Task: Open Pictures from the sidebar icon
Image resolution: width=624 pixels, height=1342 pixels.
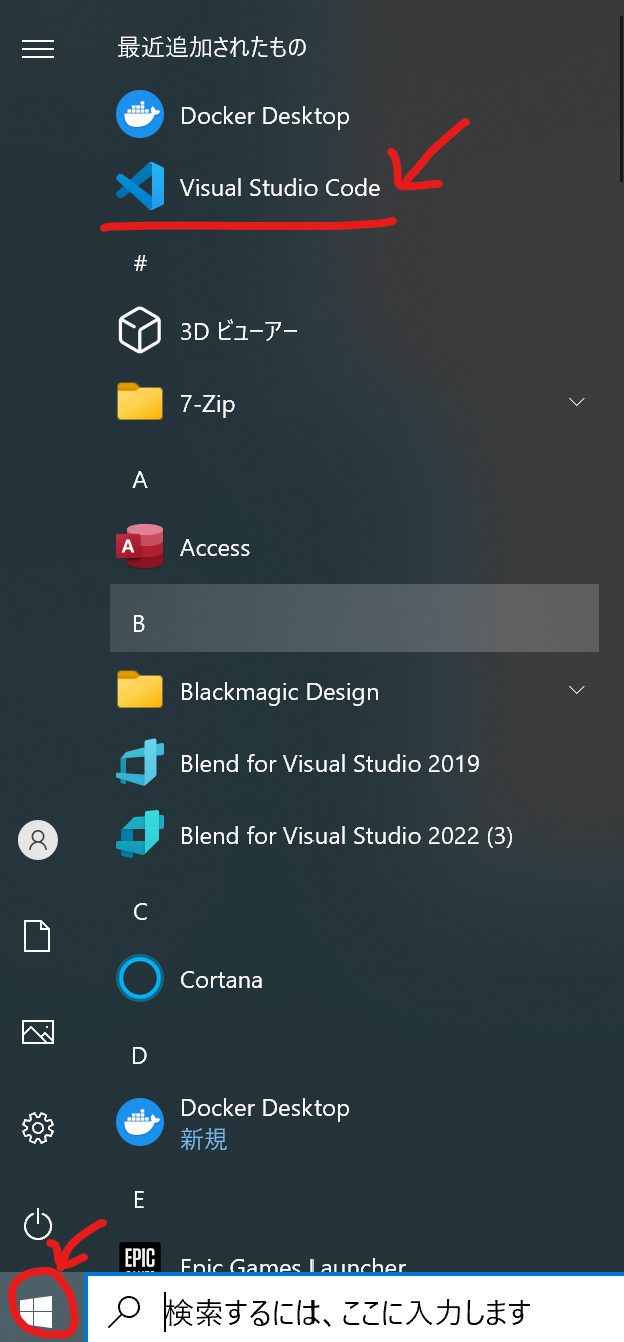Action: (38, 1032)
